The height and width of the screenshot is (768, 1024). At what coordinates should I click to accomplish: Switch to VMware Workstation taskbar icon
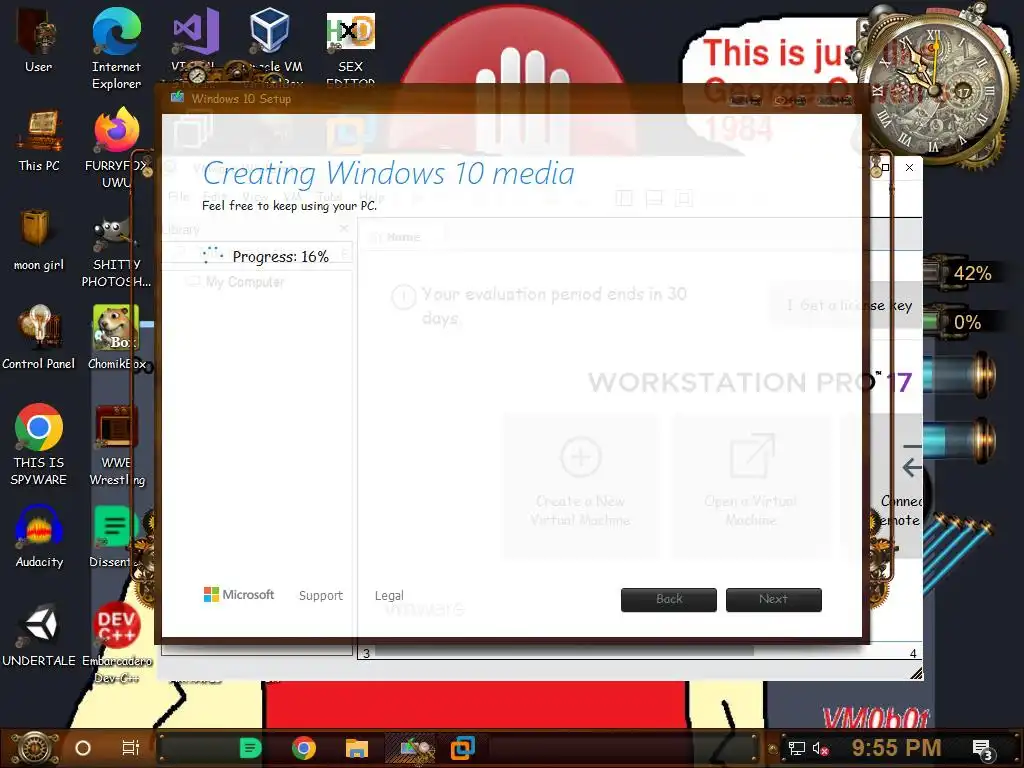tap(463, 748)
